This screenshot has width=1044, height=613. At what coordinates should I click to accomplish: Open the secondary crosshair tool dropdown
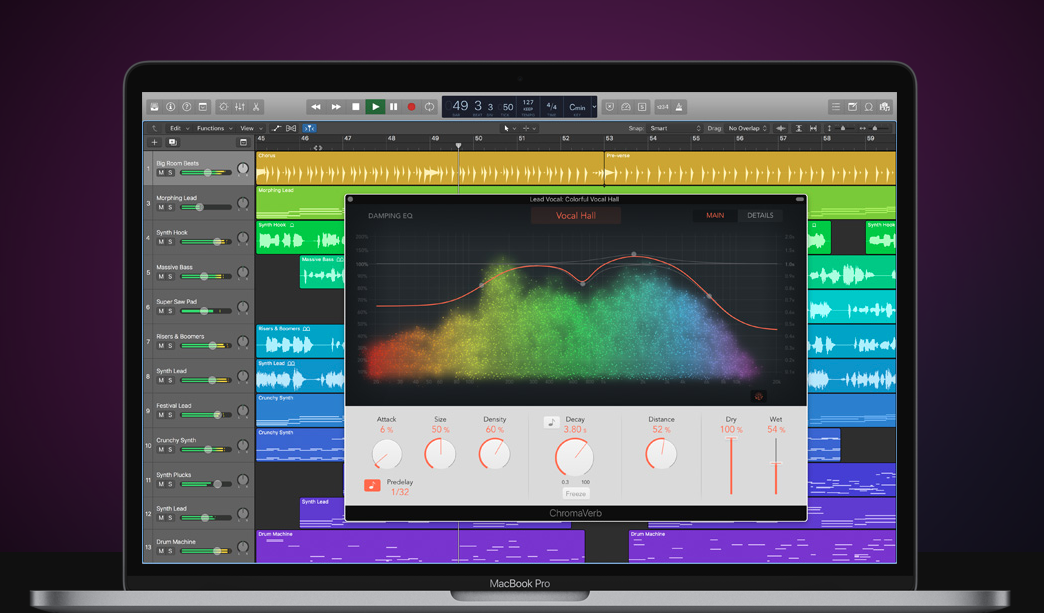pos(529,128)
